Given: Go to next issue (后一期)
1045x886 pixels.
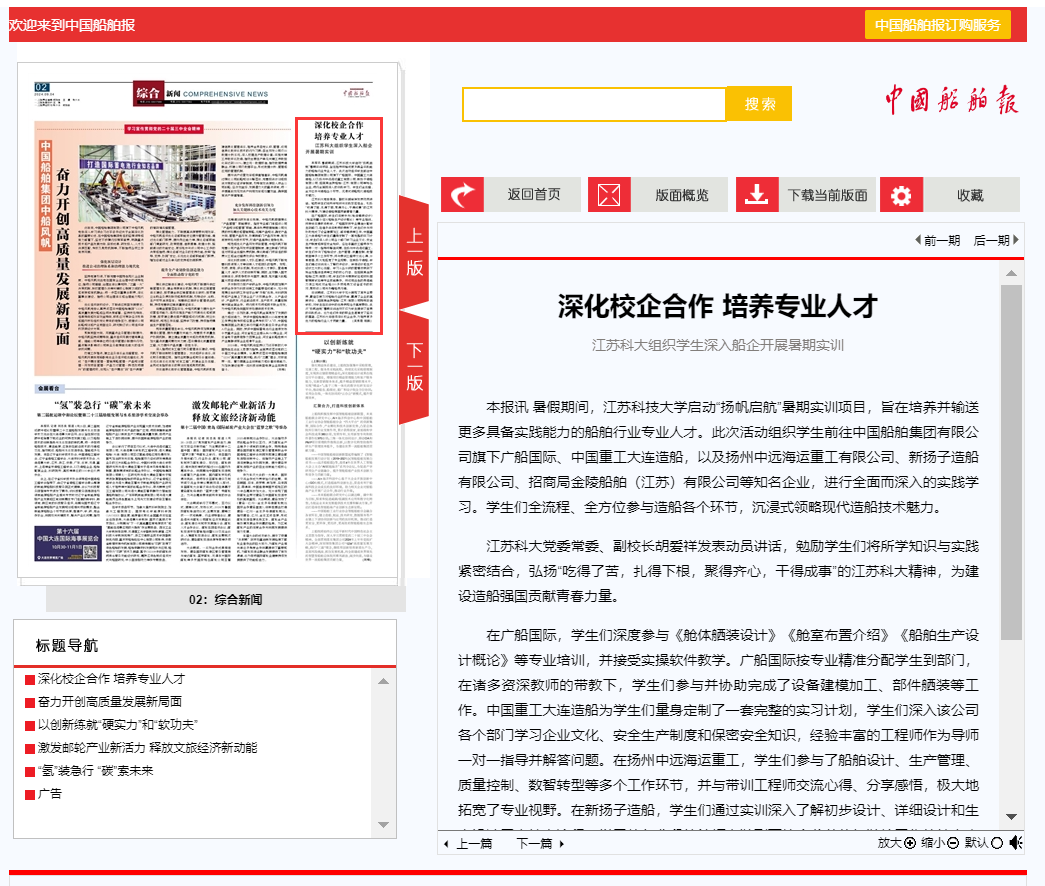Looking at the screenshot, I should 996,240.
